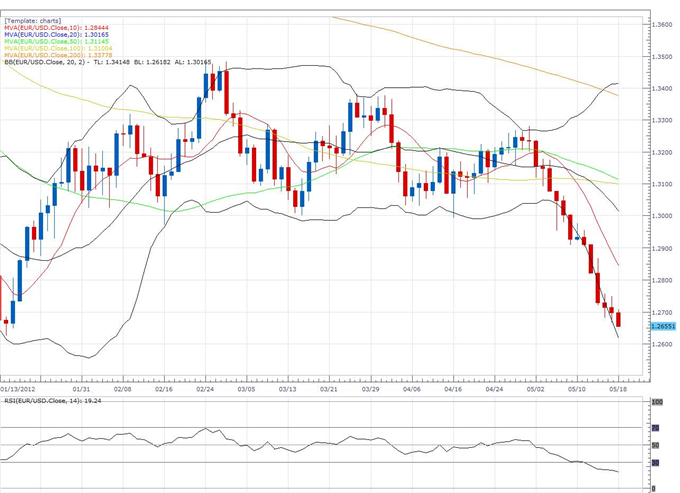Click the 04/16 date axis label
The height and width of the screenshot is (493, 680).
[x=452, y=390]
